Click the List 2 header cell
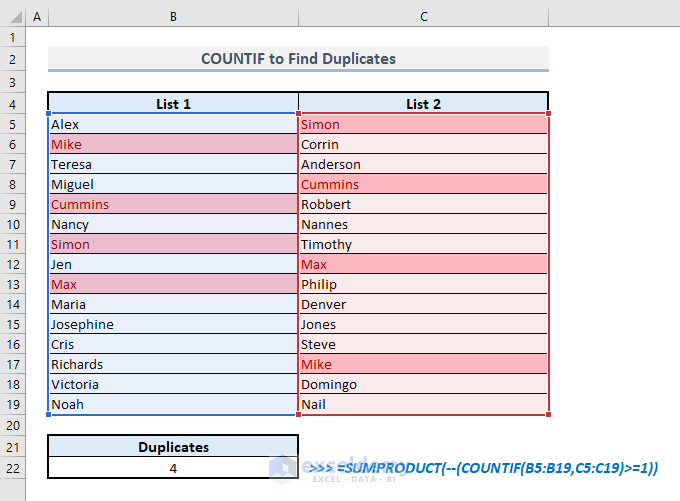Image resolution: width=680 pixels, height=501 pixels. point(423,104)
